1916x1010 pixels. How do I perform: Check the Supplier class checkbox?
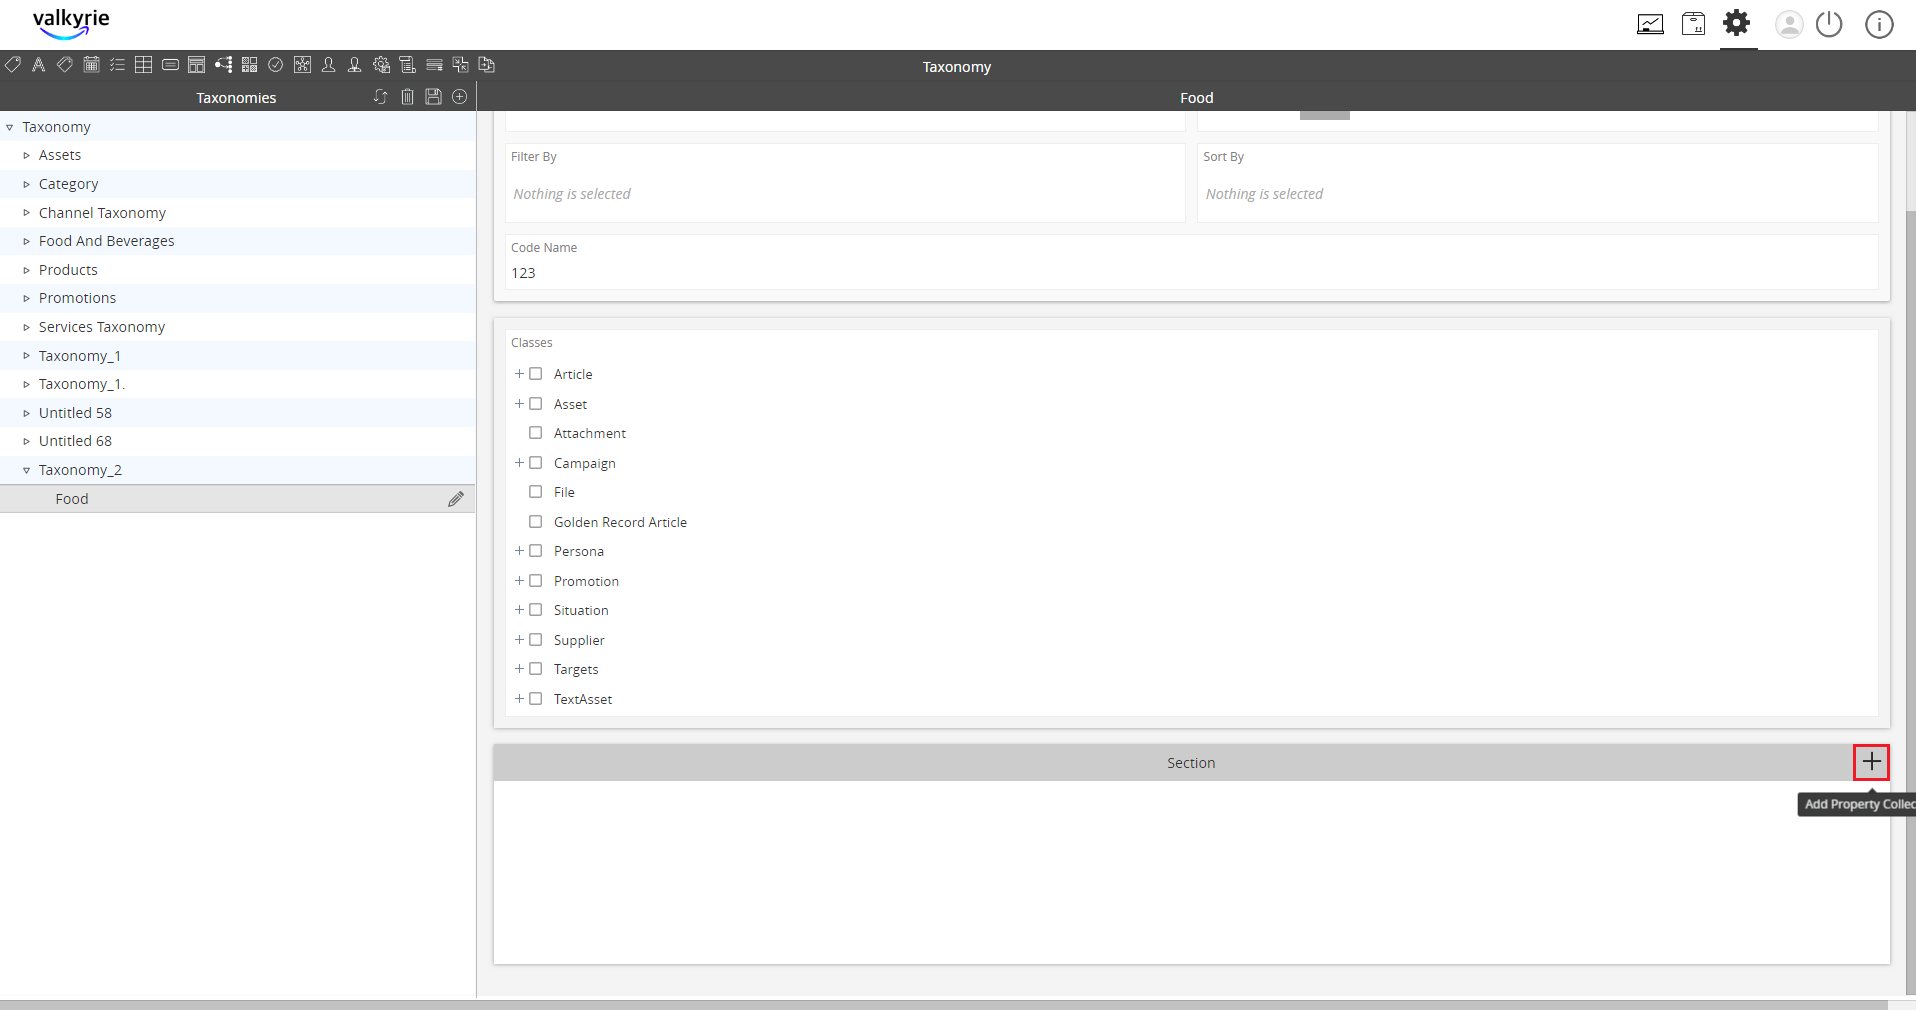pos(536,640)
